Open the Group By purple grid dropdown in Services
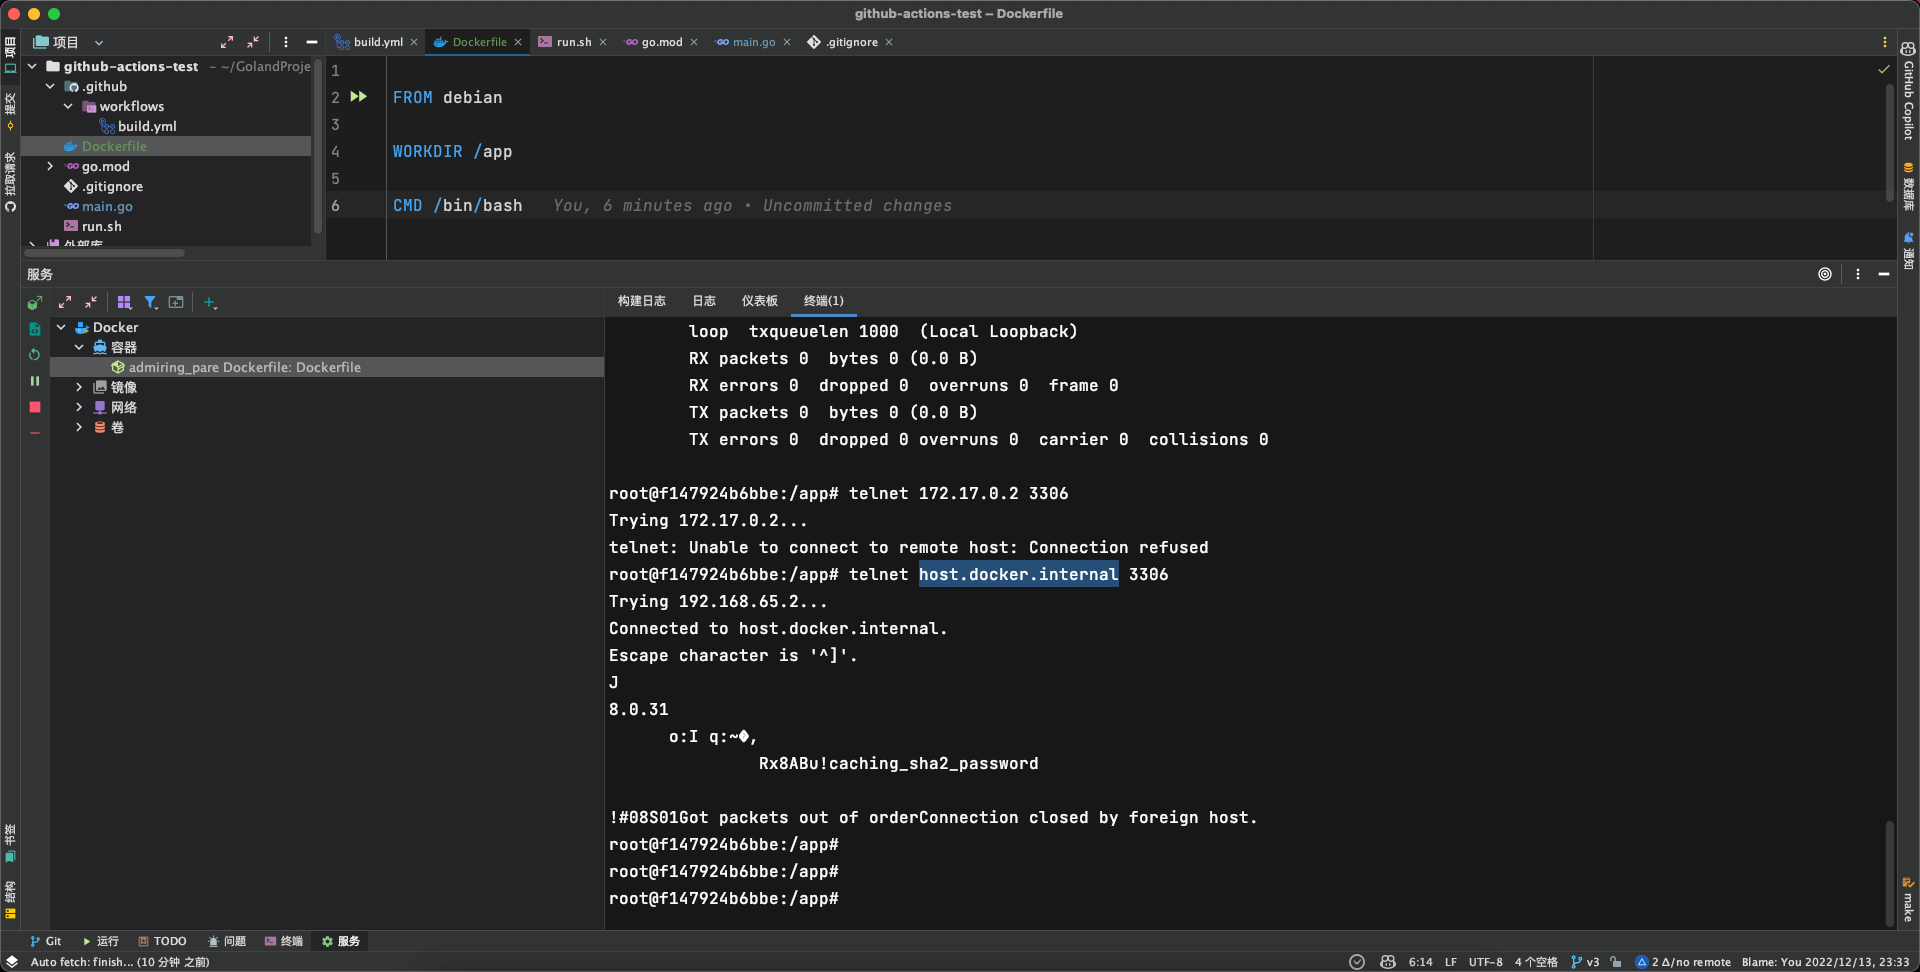The image size is (1920, 972). point(124,302)
